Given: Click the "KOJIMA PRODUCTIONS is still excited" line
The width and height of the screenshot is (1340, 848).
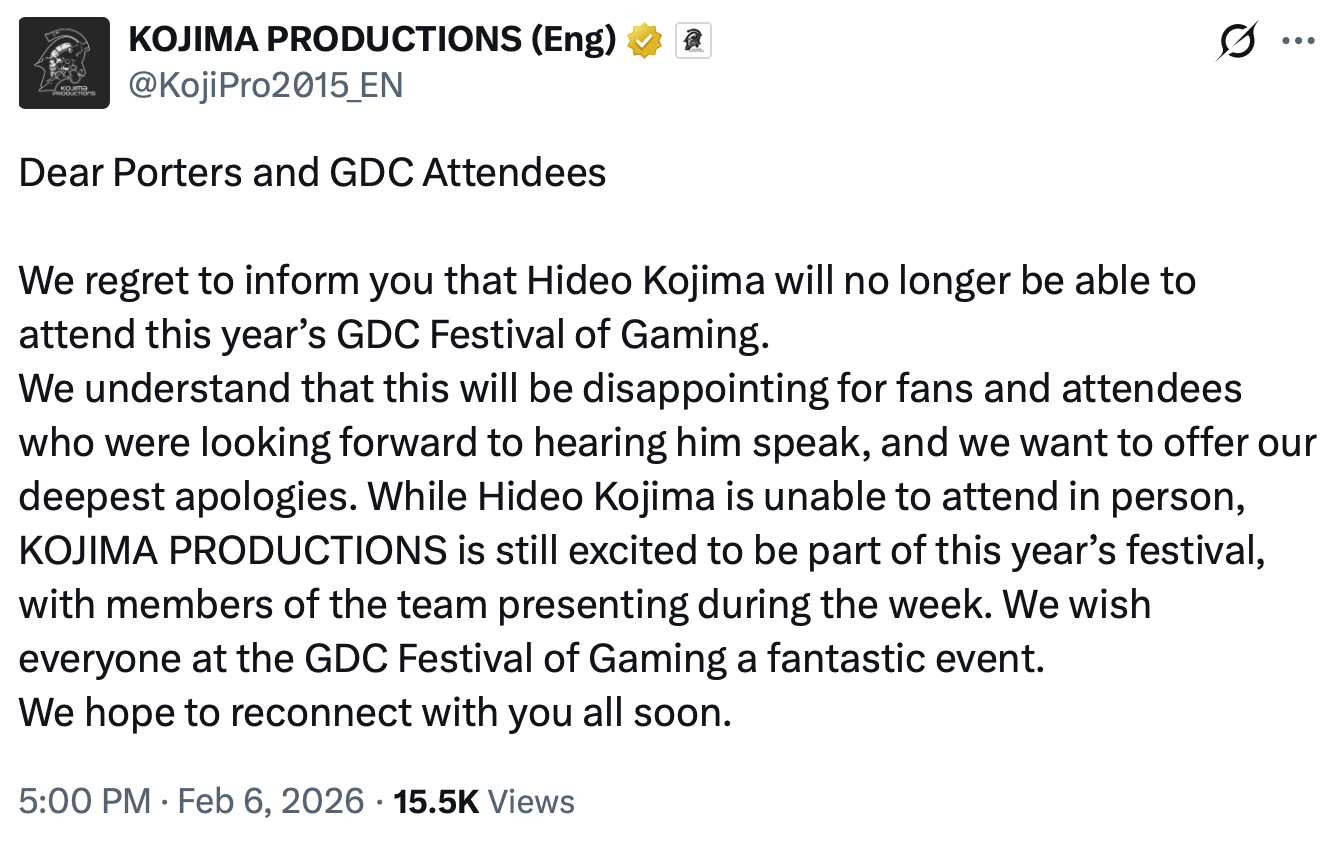Looking at the screenshot, I should click(x=642, y=551).
